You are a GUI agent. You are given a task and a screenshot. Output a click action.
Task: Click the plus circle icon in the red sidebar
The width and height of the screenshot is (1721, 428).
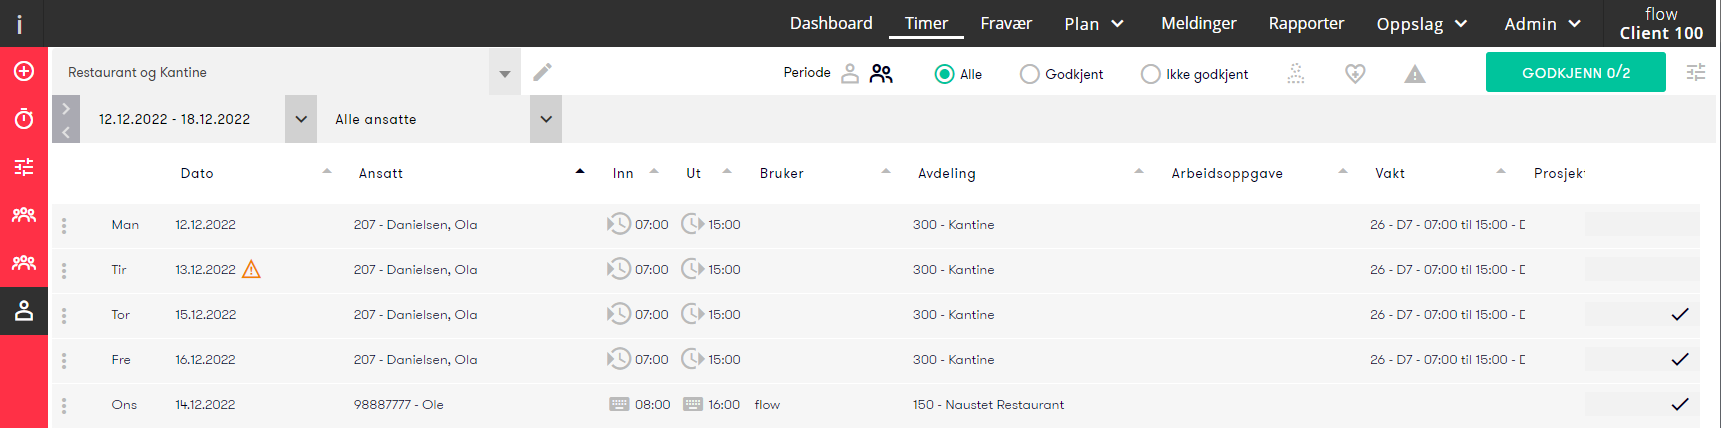click(x=24, y=71)
